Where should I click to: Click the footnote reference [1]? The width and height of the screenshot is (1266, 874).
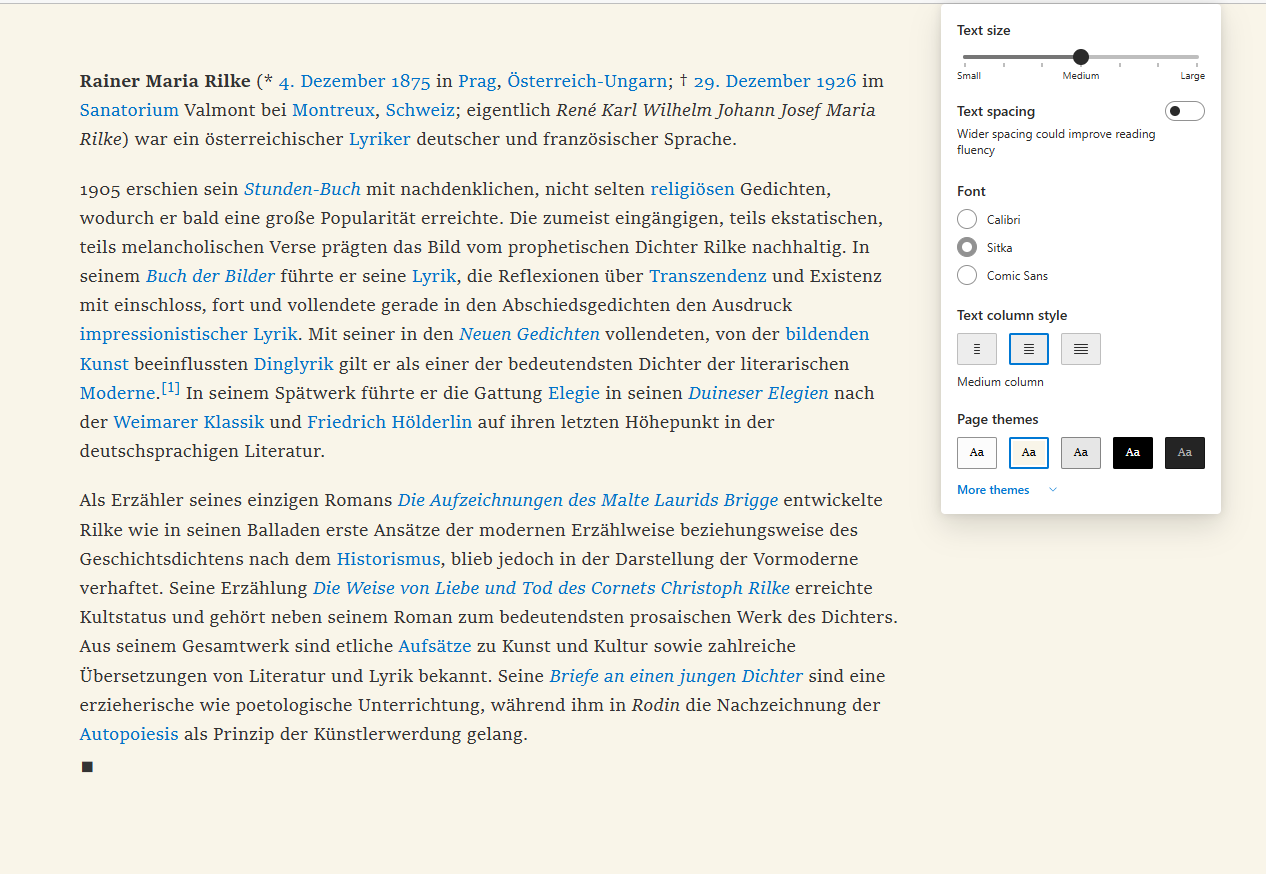click(x=171, y=388)
